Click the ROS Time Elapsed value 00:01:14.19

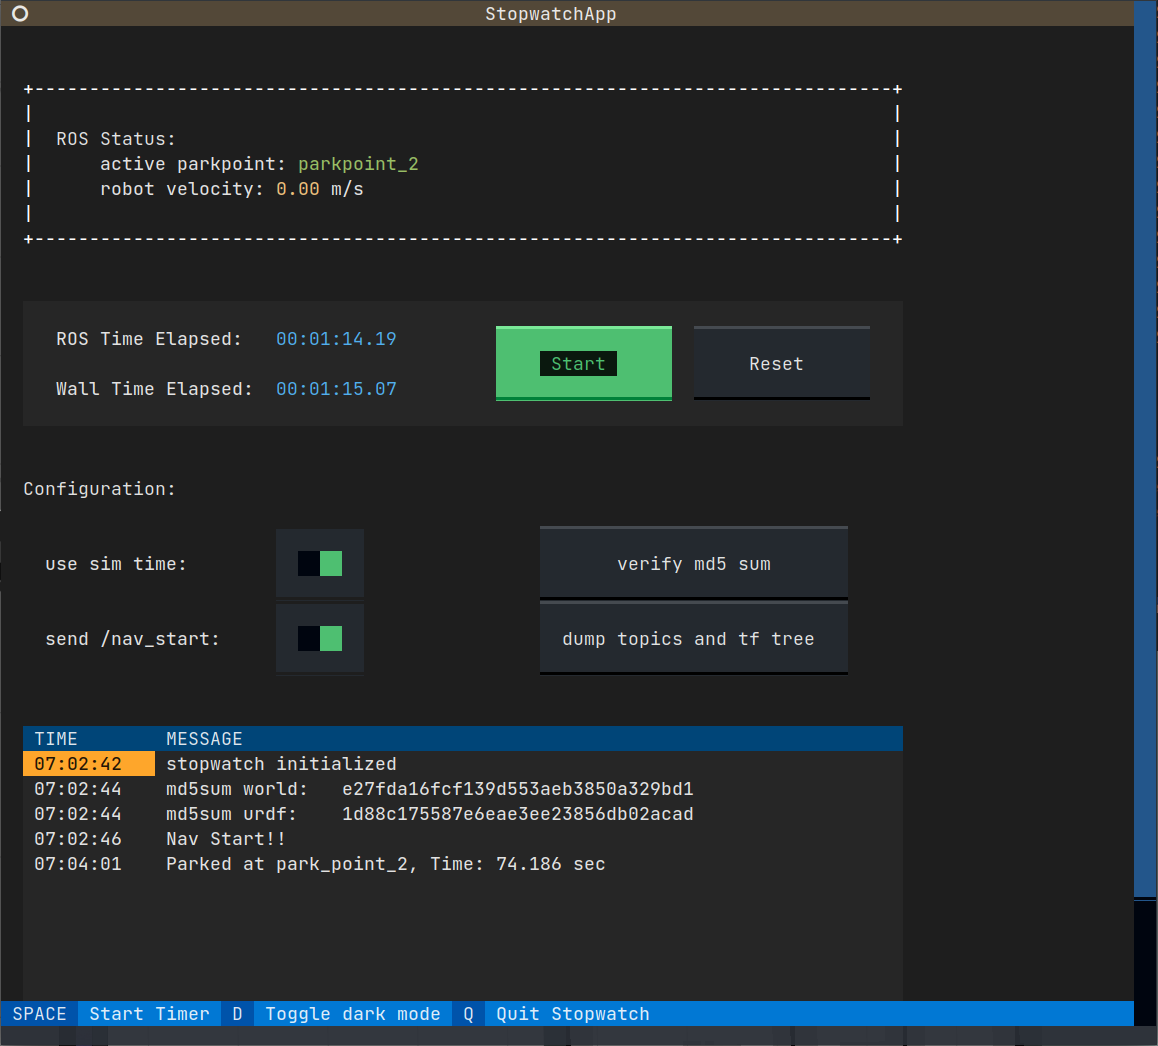click(x=336, y=339)
